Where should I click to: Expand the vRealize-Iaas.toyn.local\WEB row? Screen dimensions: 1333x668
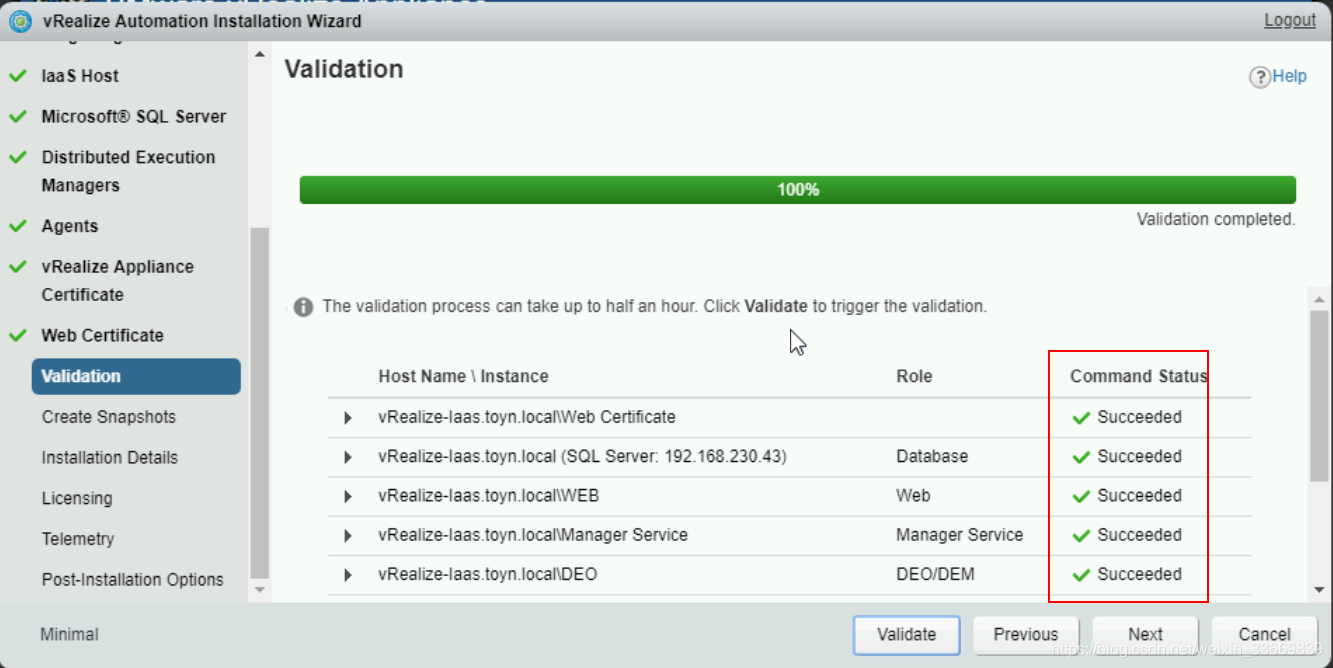pyautogui.click(x=348, y=497)
